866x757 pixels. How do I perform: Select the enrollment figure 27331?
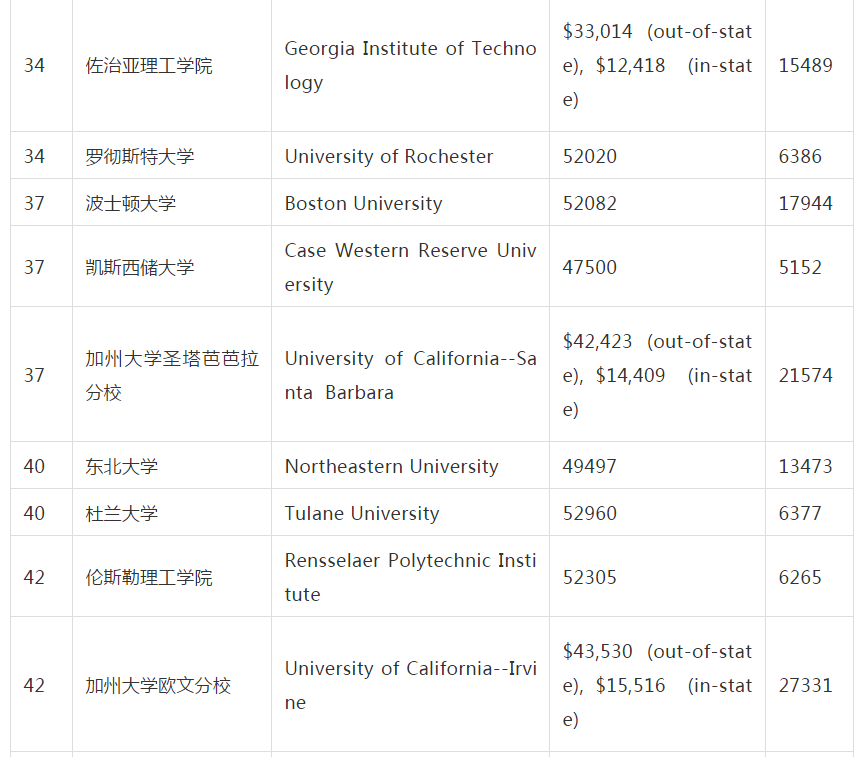coord(805,686)
